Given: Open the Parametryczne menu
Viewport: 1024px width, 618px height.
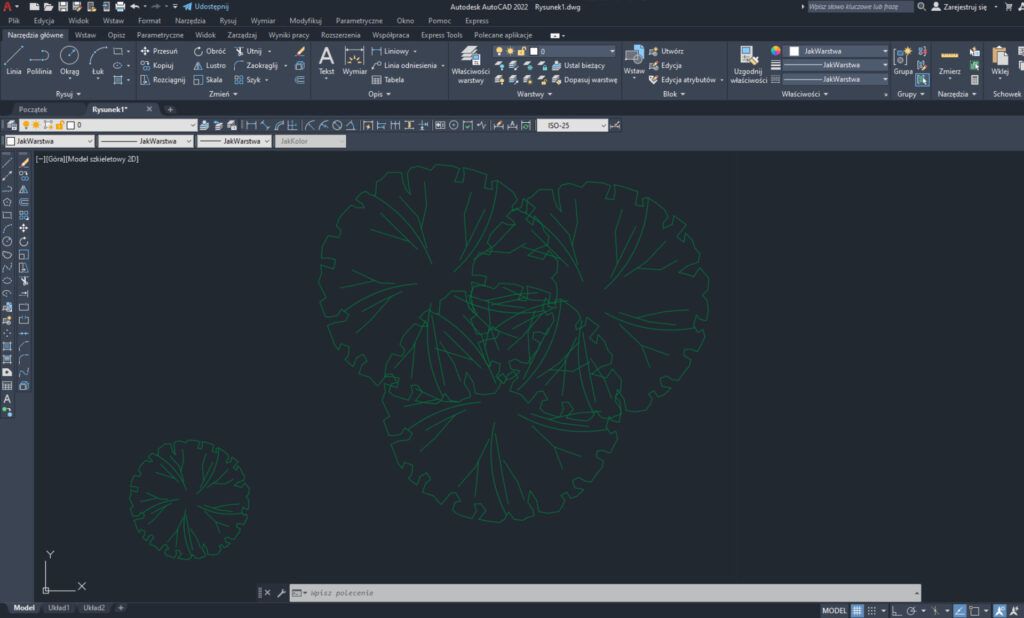Looking at the screenshot, I should pos(359,20).
